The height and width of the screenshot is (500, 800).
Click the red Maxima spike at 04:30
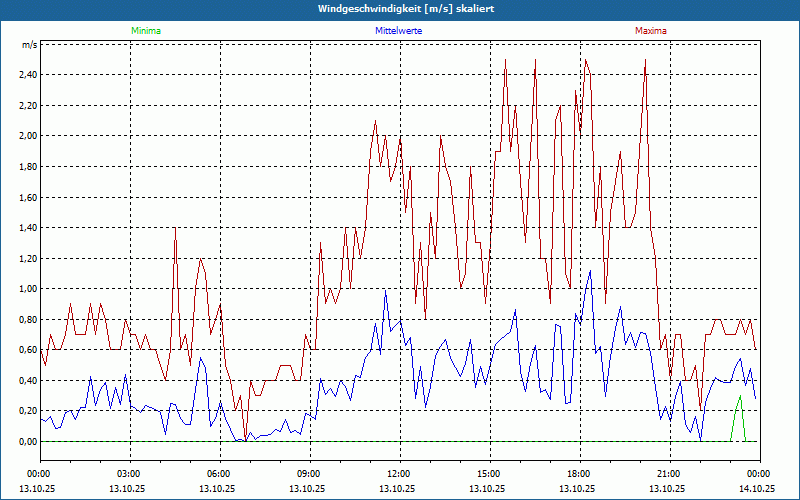coord(175,228)
